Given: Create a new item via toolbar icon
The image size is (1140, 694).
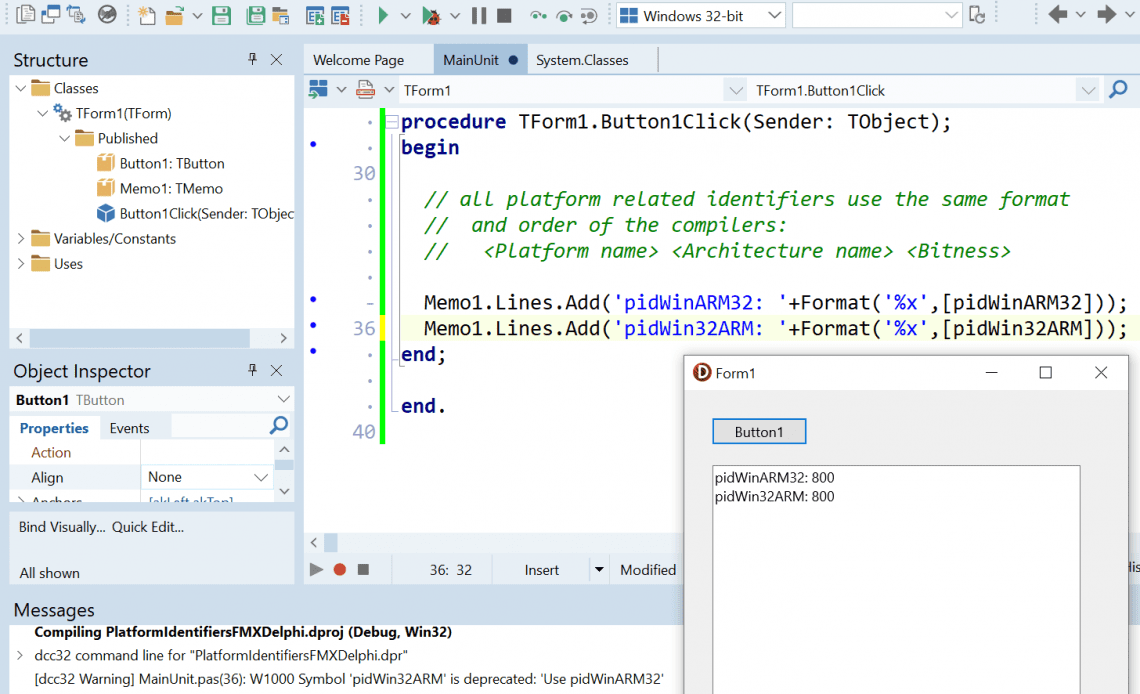Looking at the screenshot, I should click(x=146, y=15).
